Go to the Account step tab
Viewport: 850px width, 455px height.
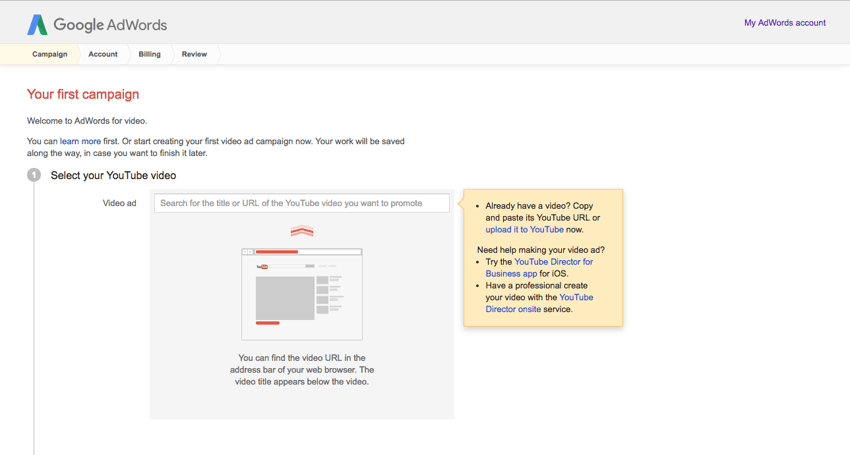(103, 54)
